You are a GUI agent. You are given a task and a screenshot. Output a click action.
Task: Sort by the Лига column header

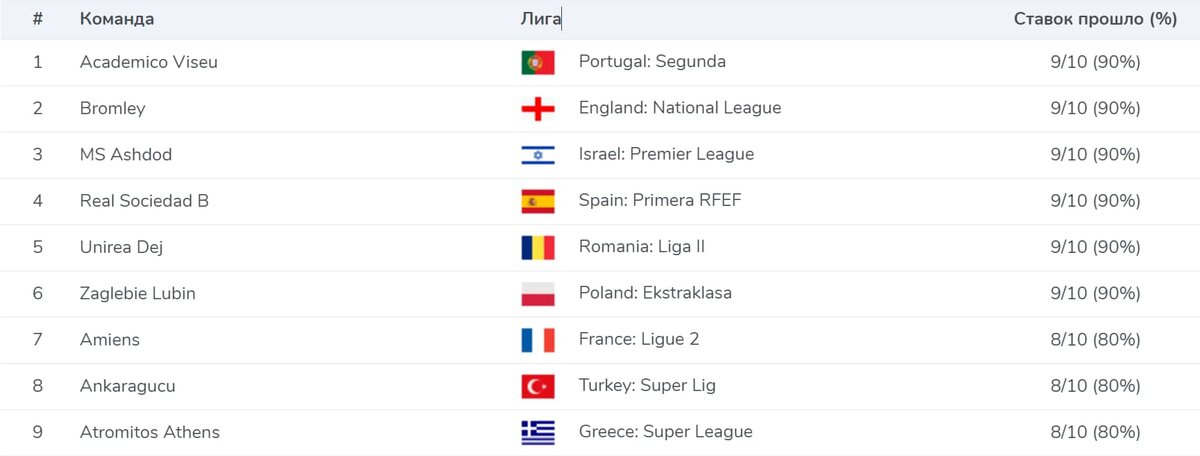pyautogui.click(x=541, y=19)
